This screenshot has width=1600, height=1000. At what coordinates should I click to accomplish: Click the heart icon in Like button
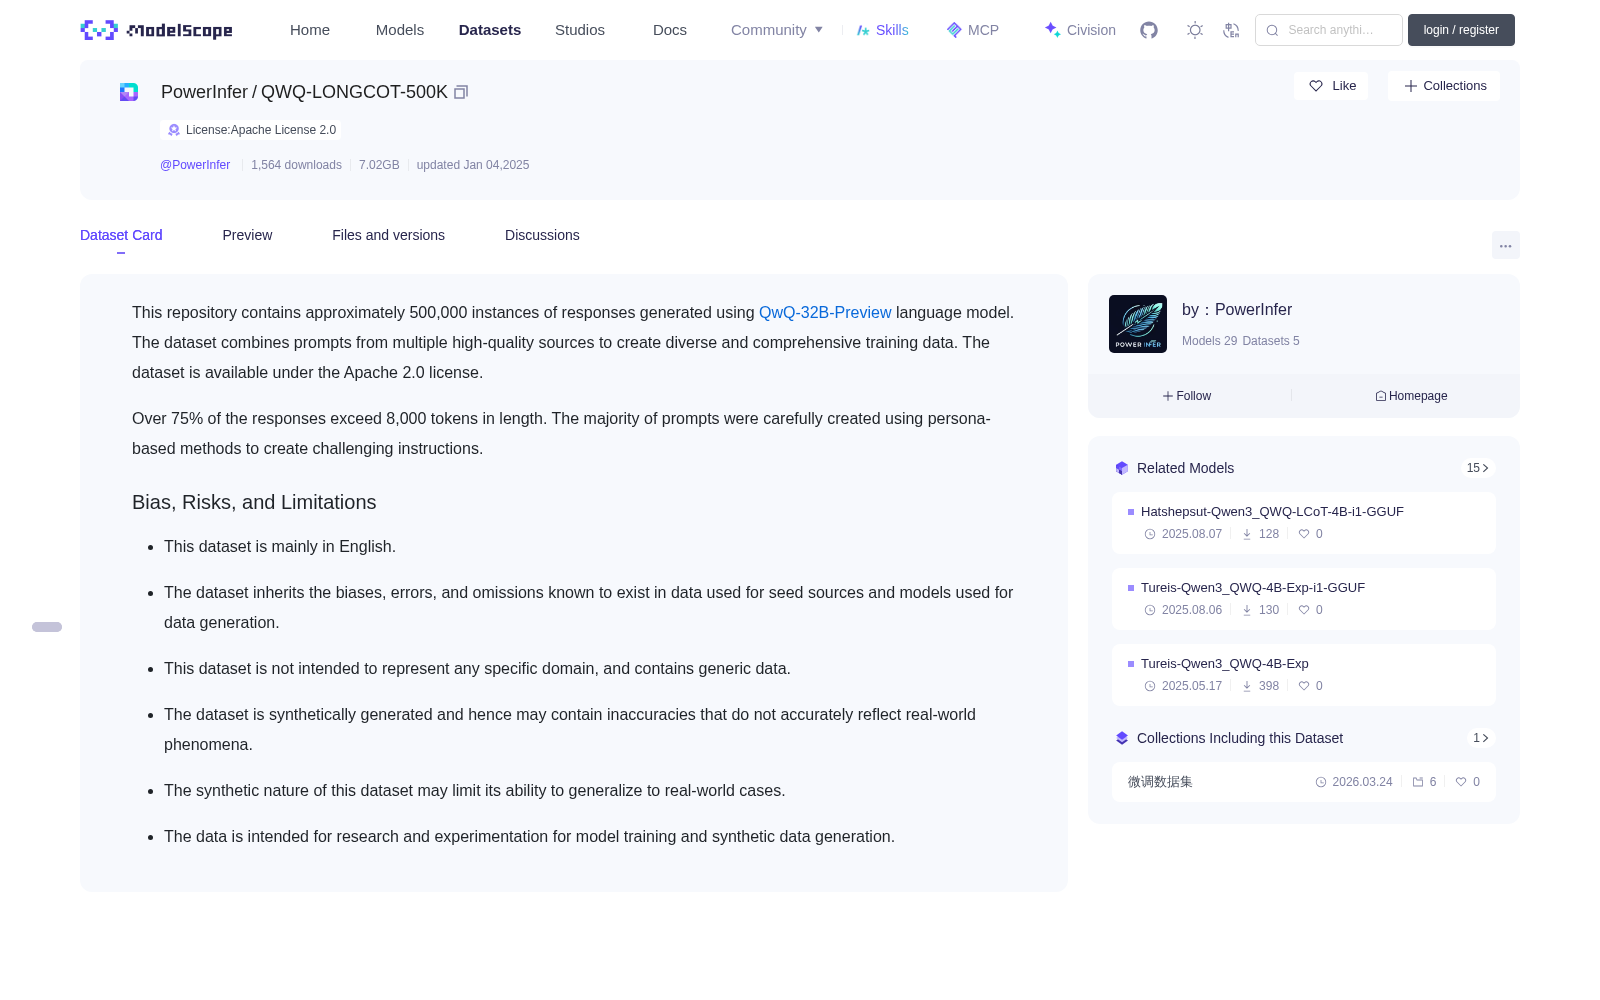[x=1316, y=86]
